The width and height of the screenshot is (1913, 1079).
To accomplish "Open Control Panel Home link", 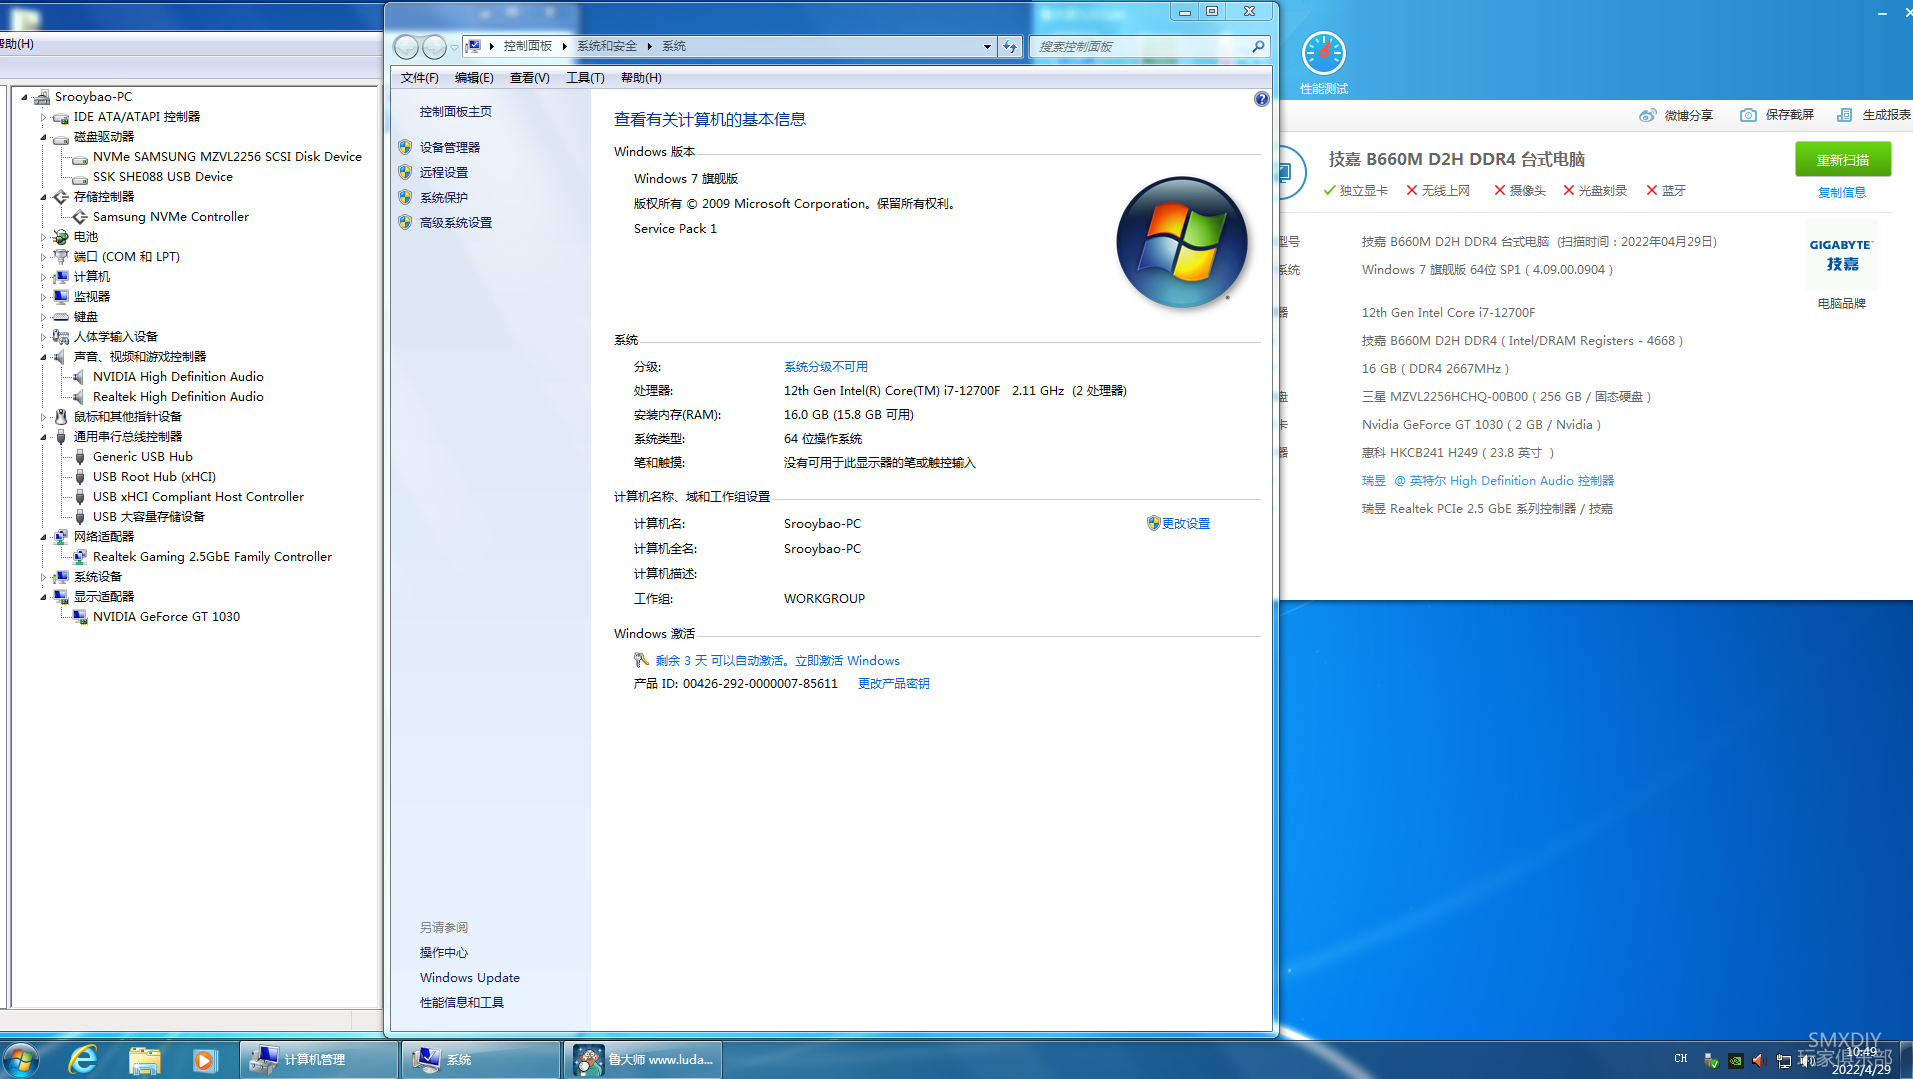I will coord(456,111).
